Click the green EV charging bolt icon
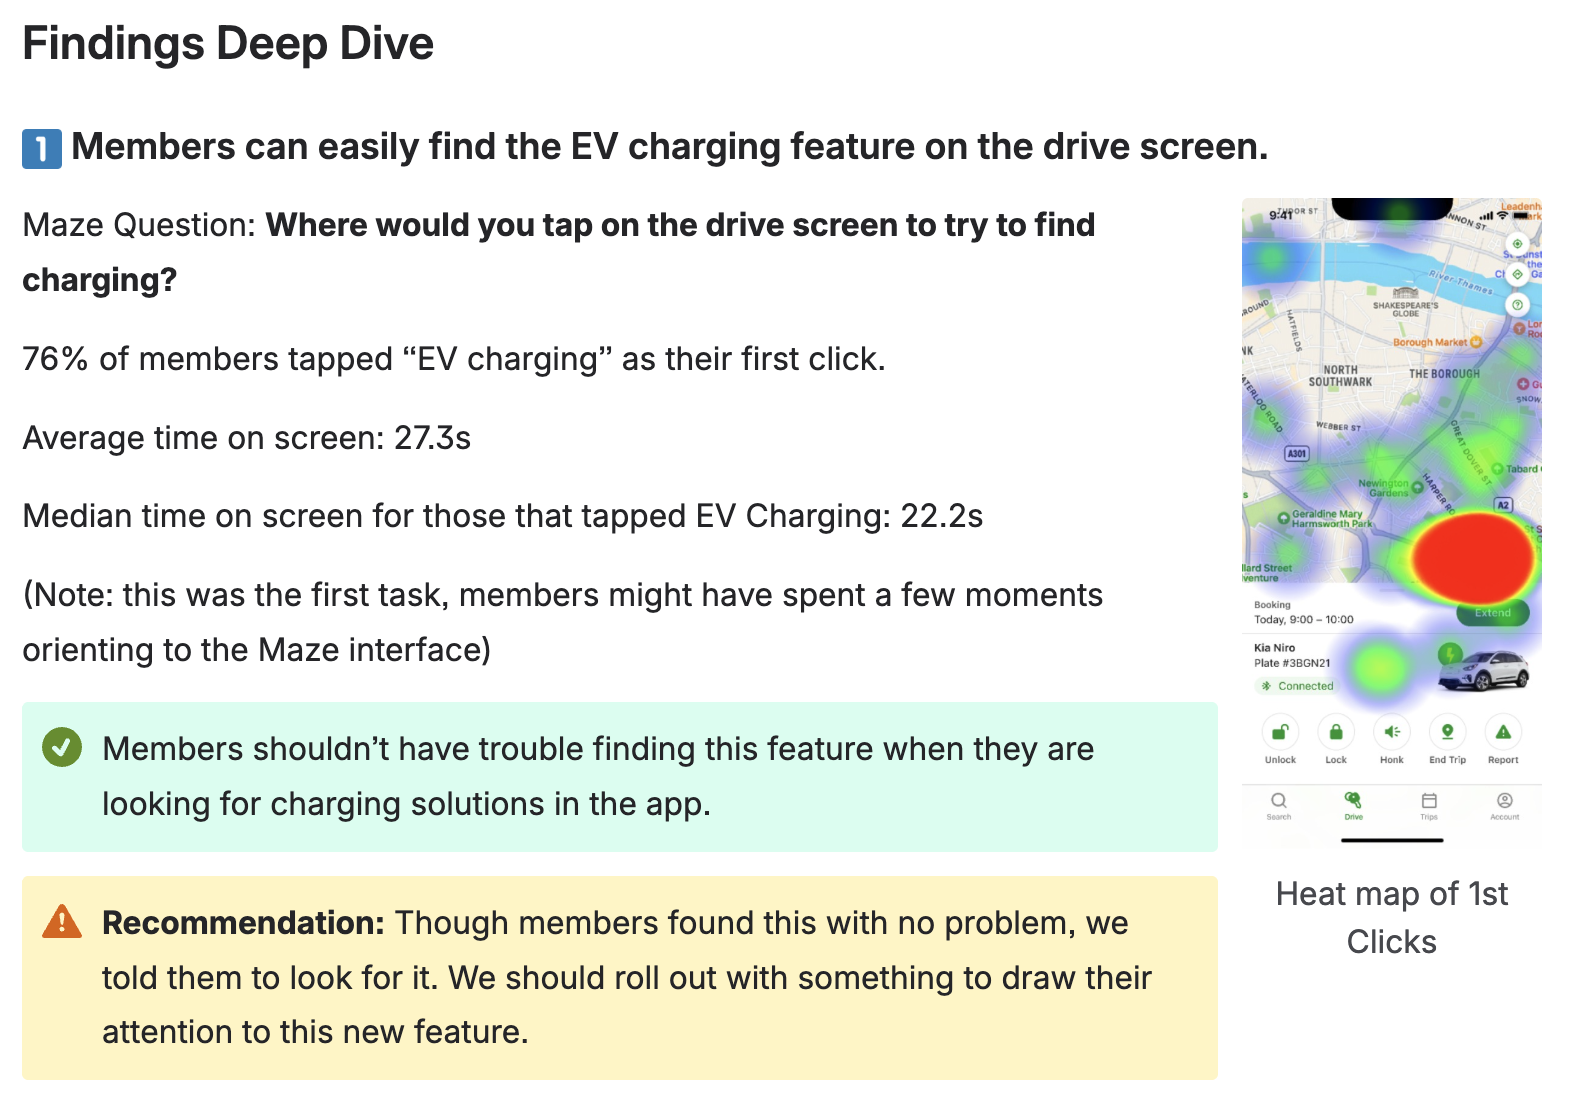1578x1104 pixels. coord(1449,654)
